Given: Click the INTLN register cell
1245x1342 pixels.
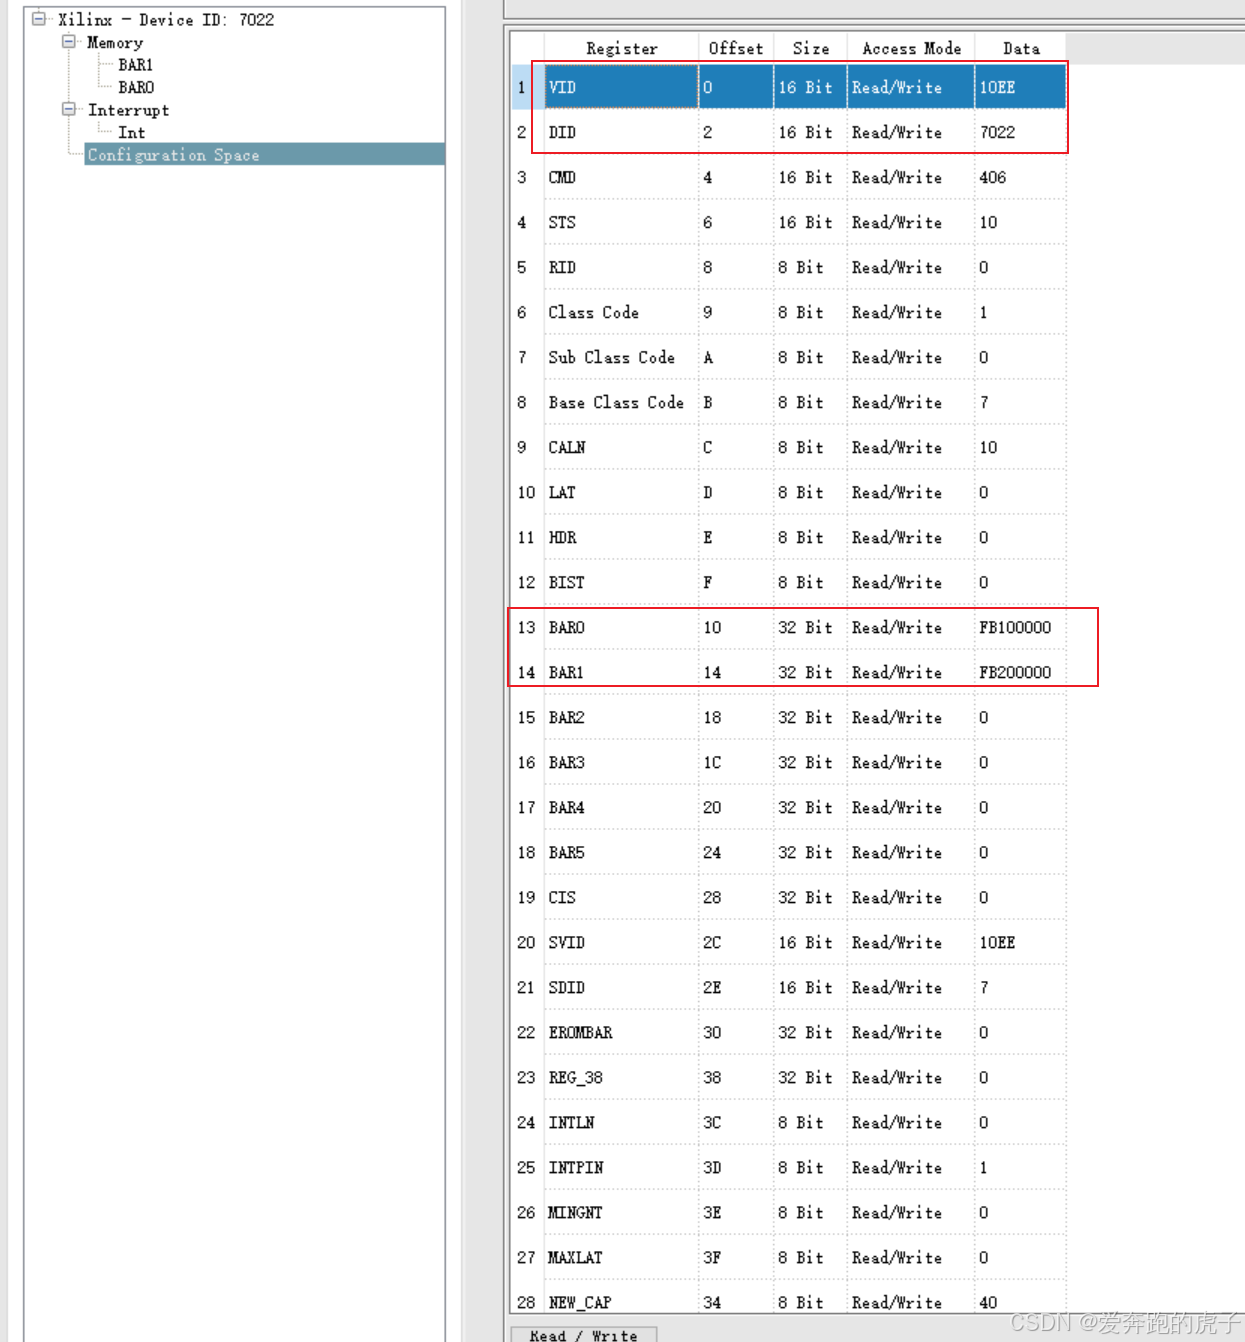Looking at the screenshot, I should point(621,1122).
